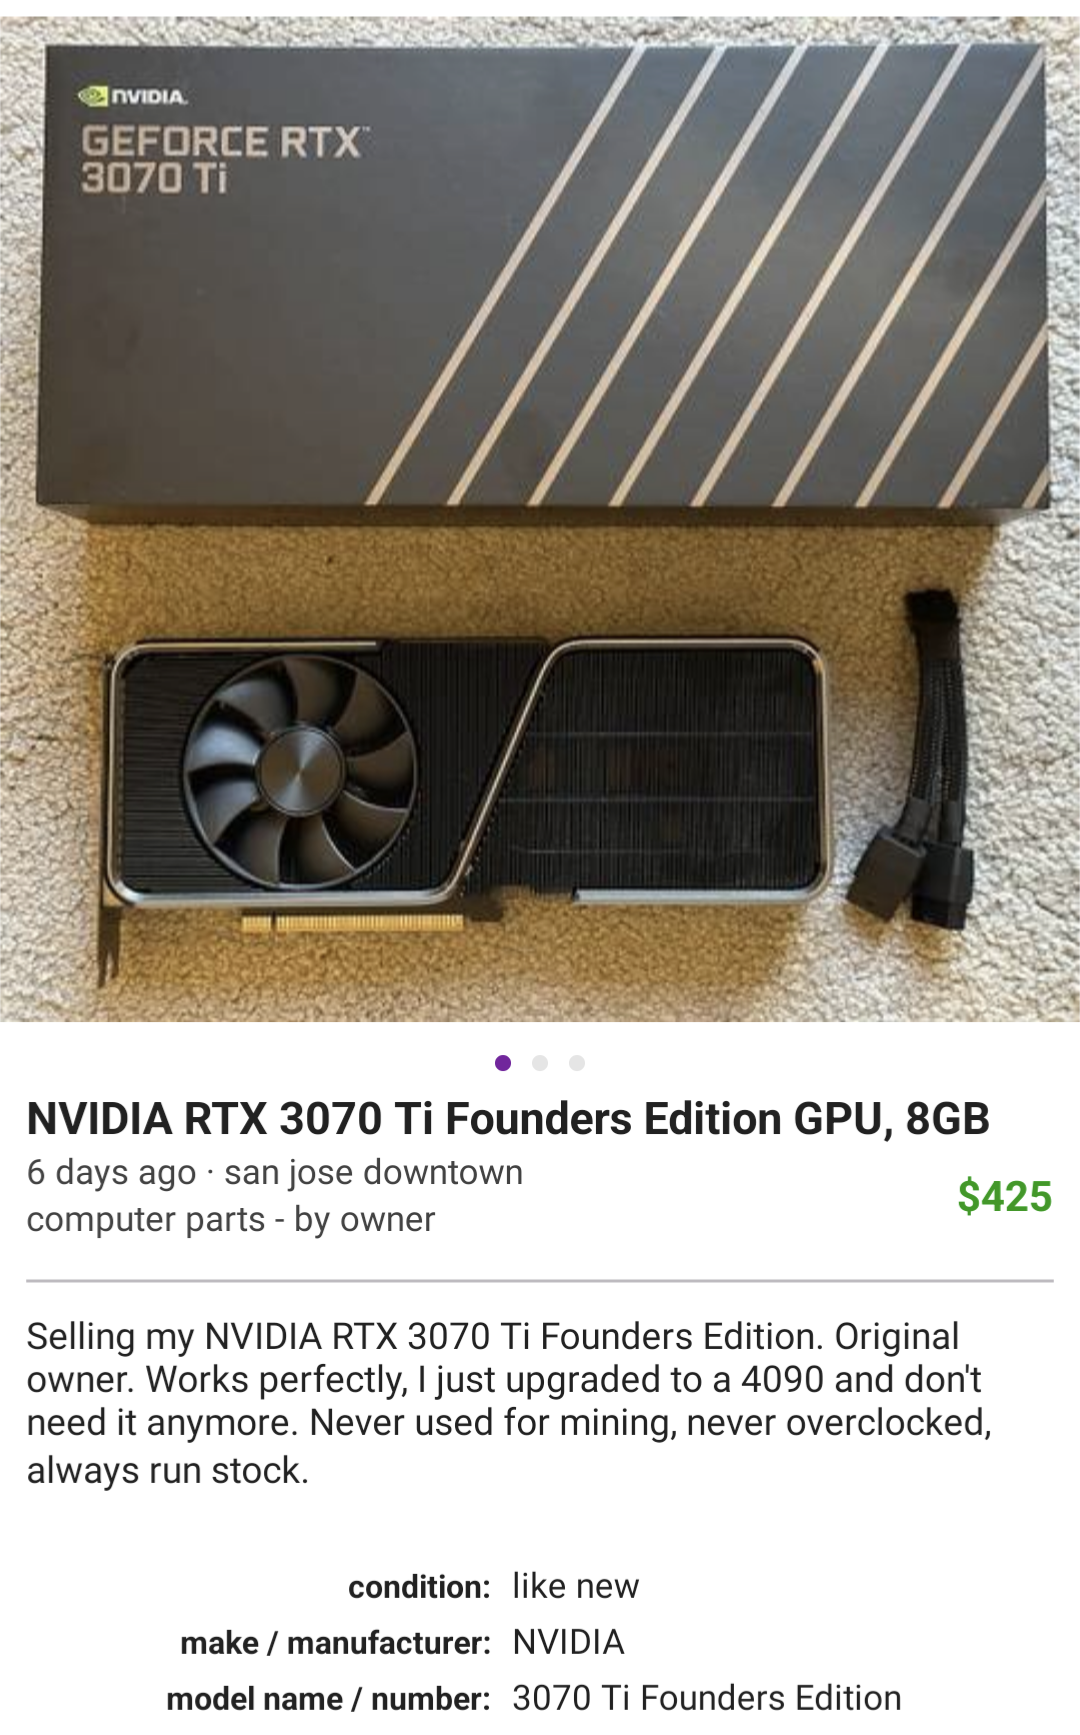
Task: Tap '3070 Ti Founders Edition' model value
Action: [707, 1698]
